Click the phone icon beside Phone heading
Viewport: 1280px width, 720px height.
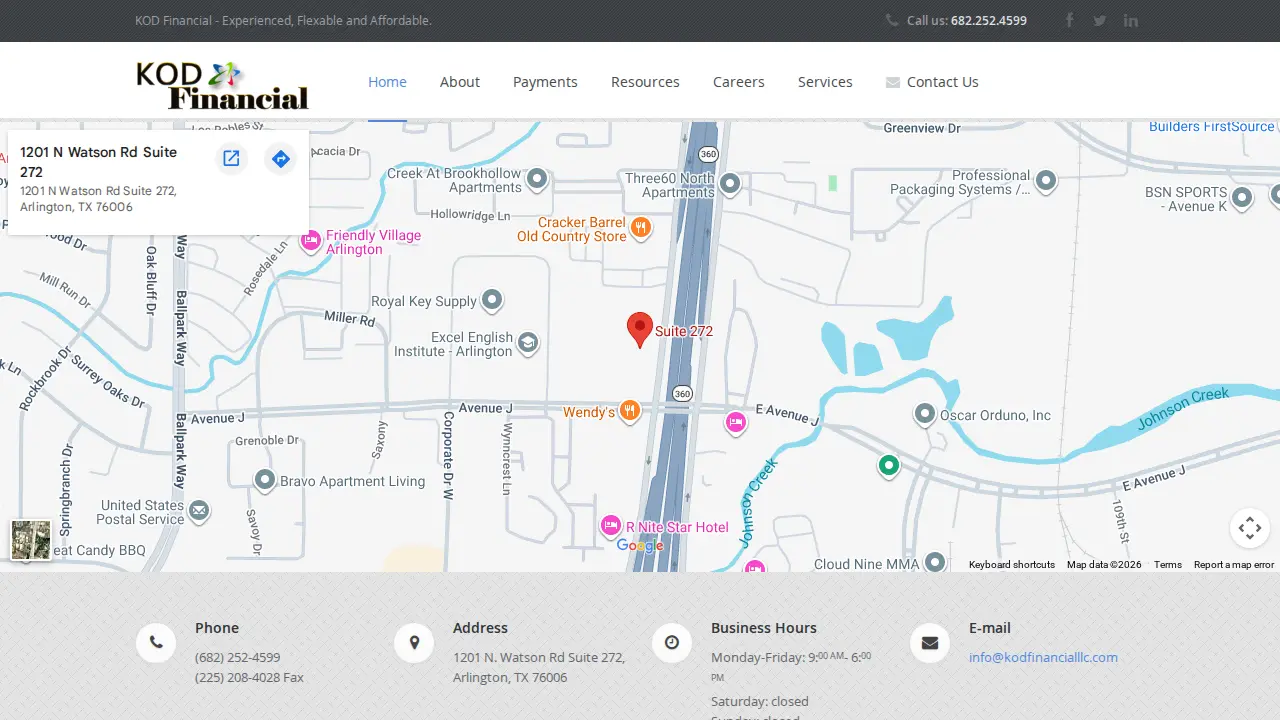(x=156, y=643)
